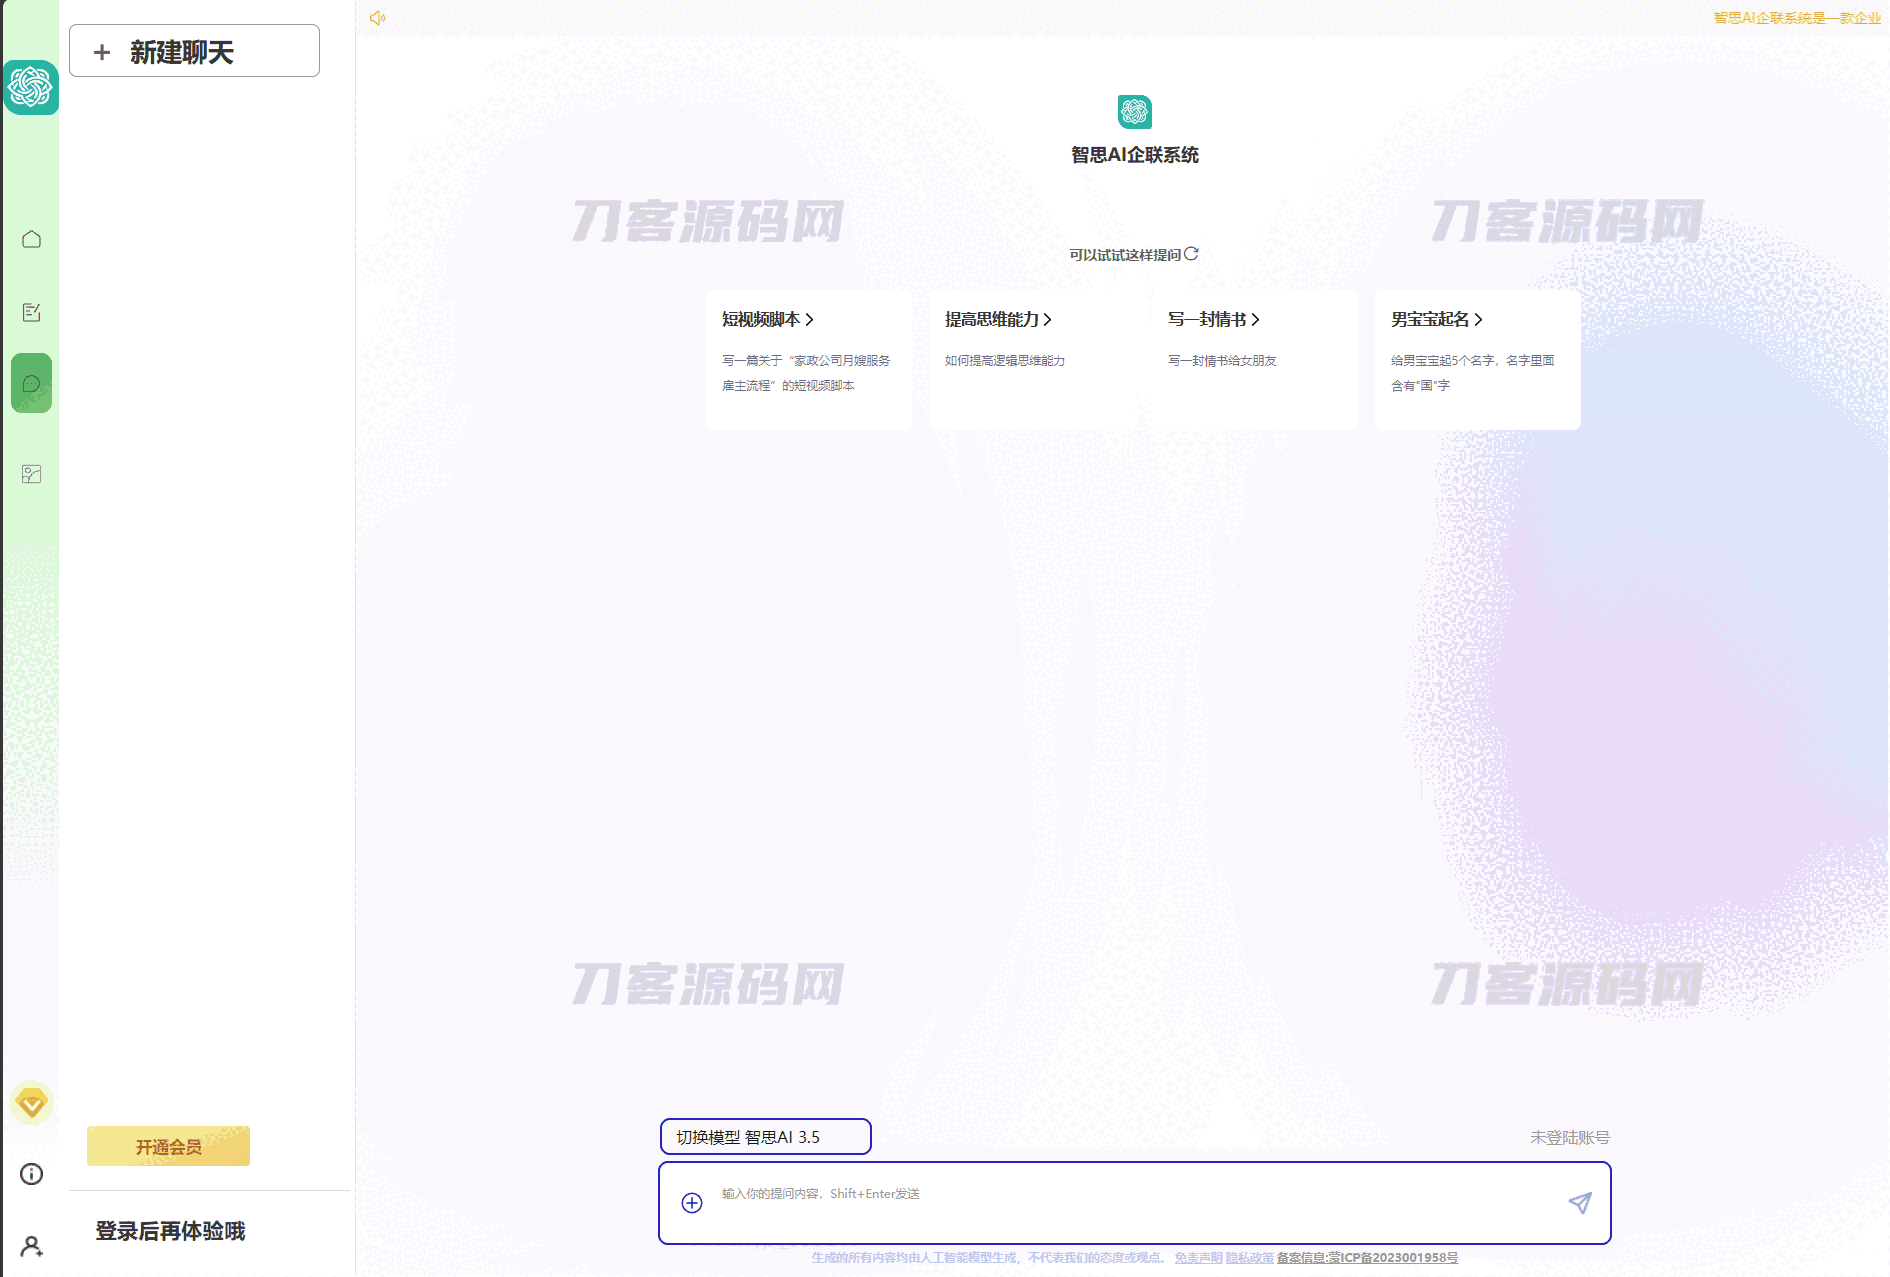Start a new chat with 新建聊天

(x=194, y=51)
